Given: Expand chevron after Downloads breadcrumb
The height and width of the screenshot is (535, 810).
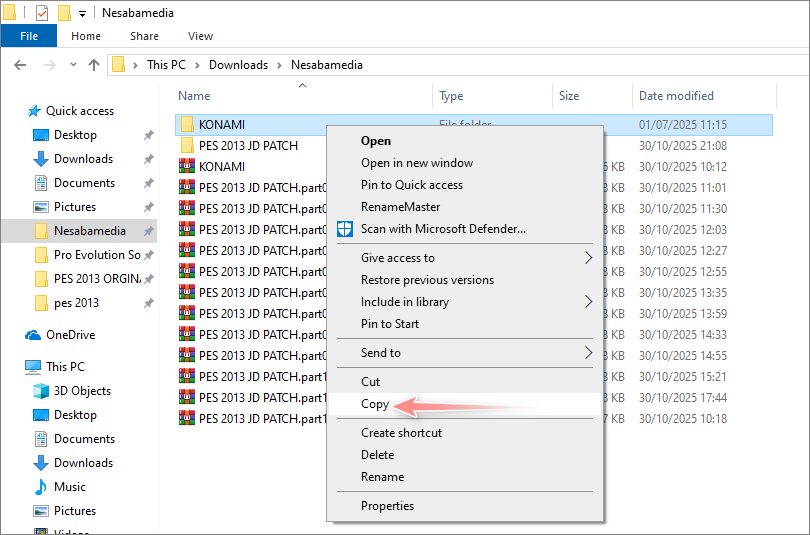Looking at the screenshot, I should [x=279, y=66].
